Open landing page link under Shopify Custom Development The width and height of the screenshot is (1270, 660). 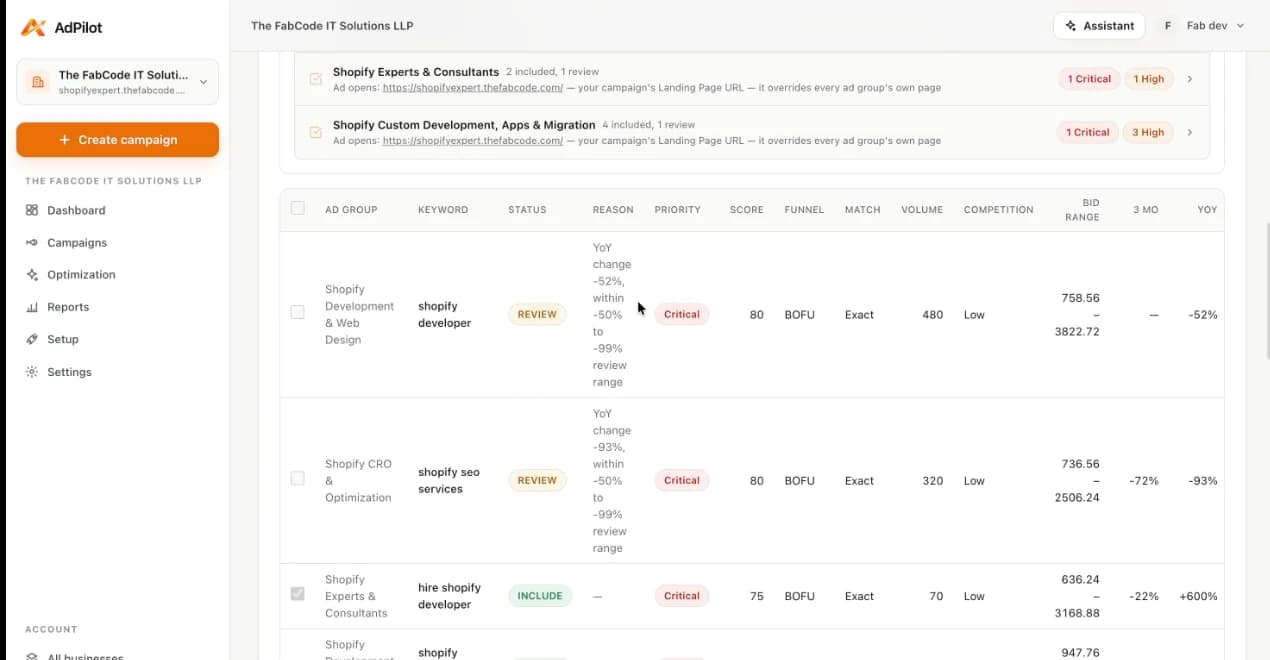473,141
